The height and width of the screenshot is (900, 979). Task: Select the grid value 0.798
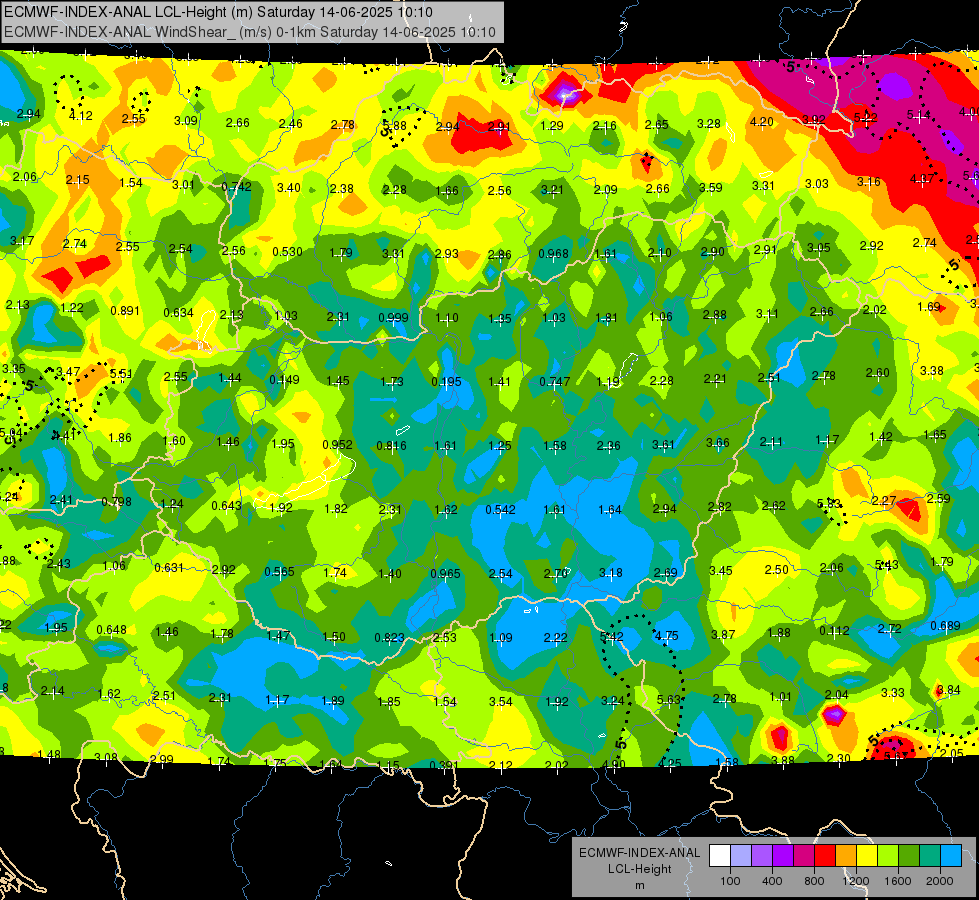tap(117, 502)
